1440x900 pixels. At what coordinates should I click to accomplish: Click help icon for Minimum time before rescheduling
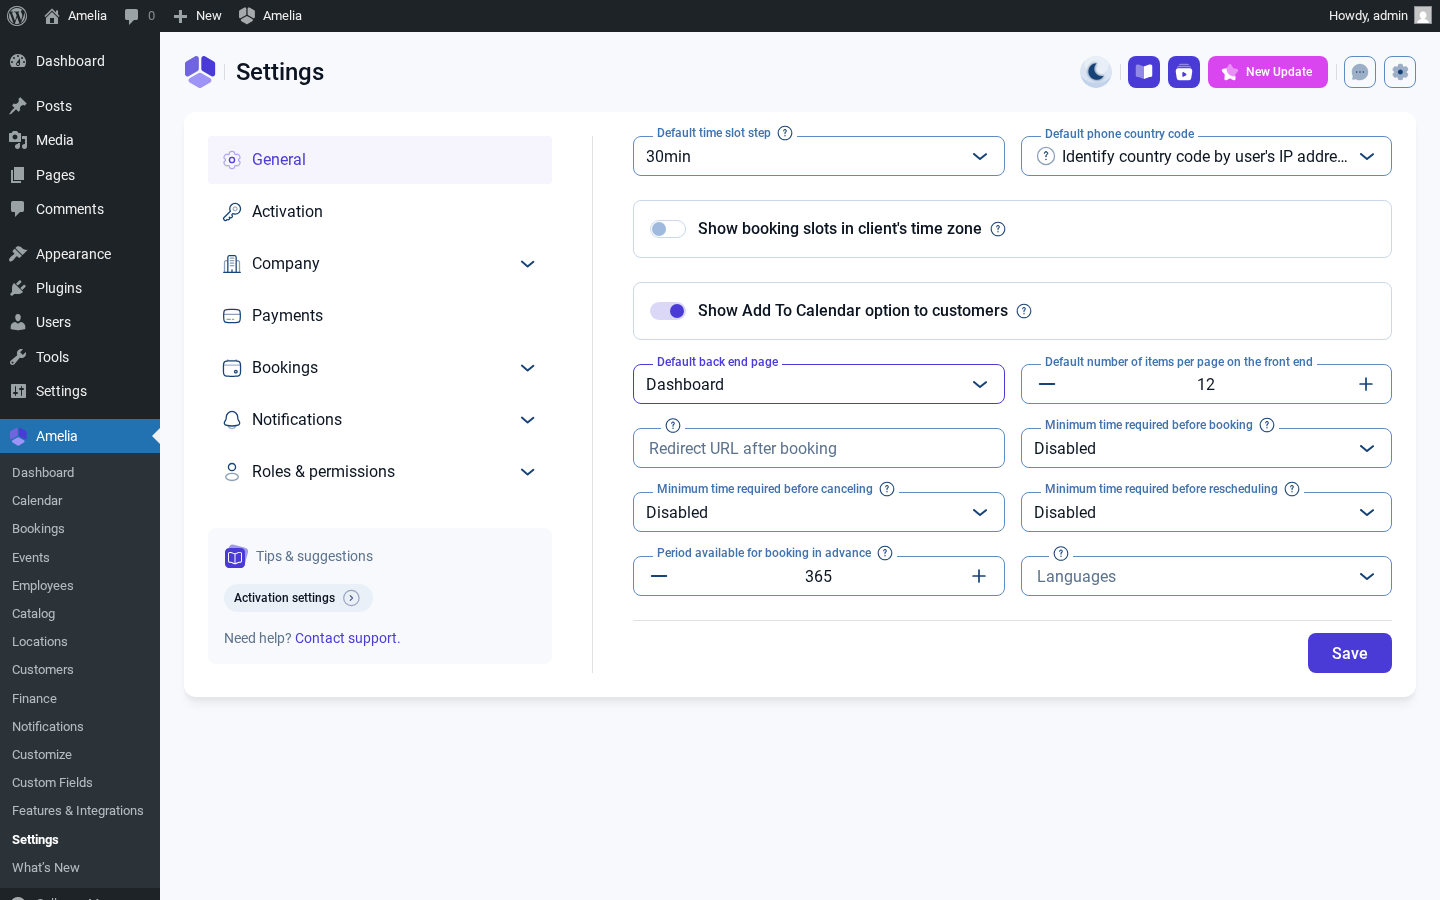point(1292,489)
